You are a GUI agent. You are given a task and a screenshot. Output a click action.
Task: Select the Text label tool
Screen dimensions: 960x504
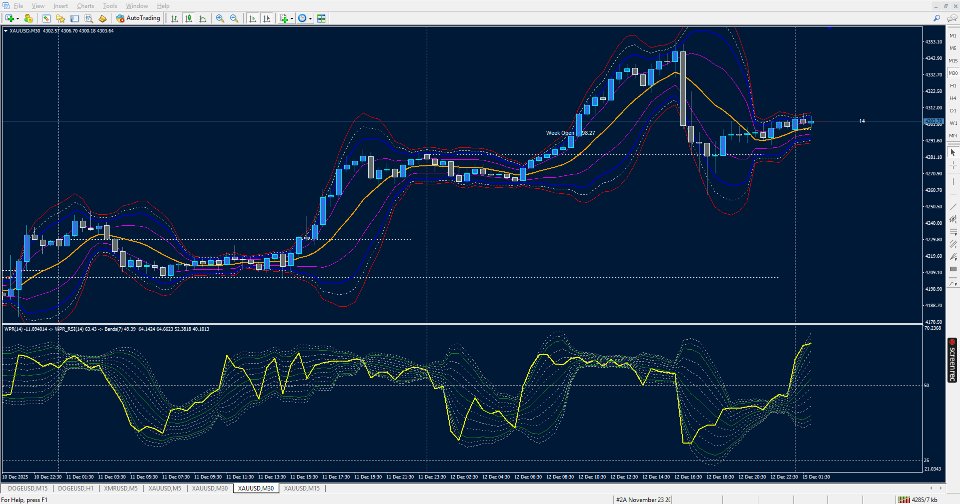953,257
